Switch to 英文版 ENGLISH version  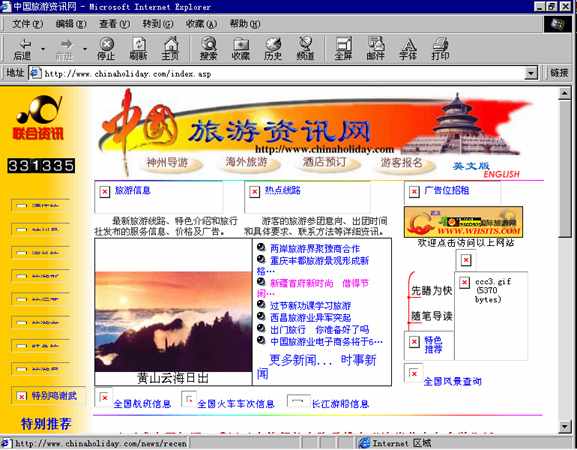(486, 170)
